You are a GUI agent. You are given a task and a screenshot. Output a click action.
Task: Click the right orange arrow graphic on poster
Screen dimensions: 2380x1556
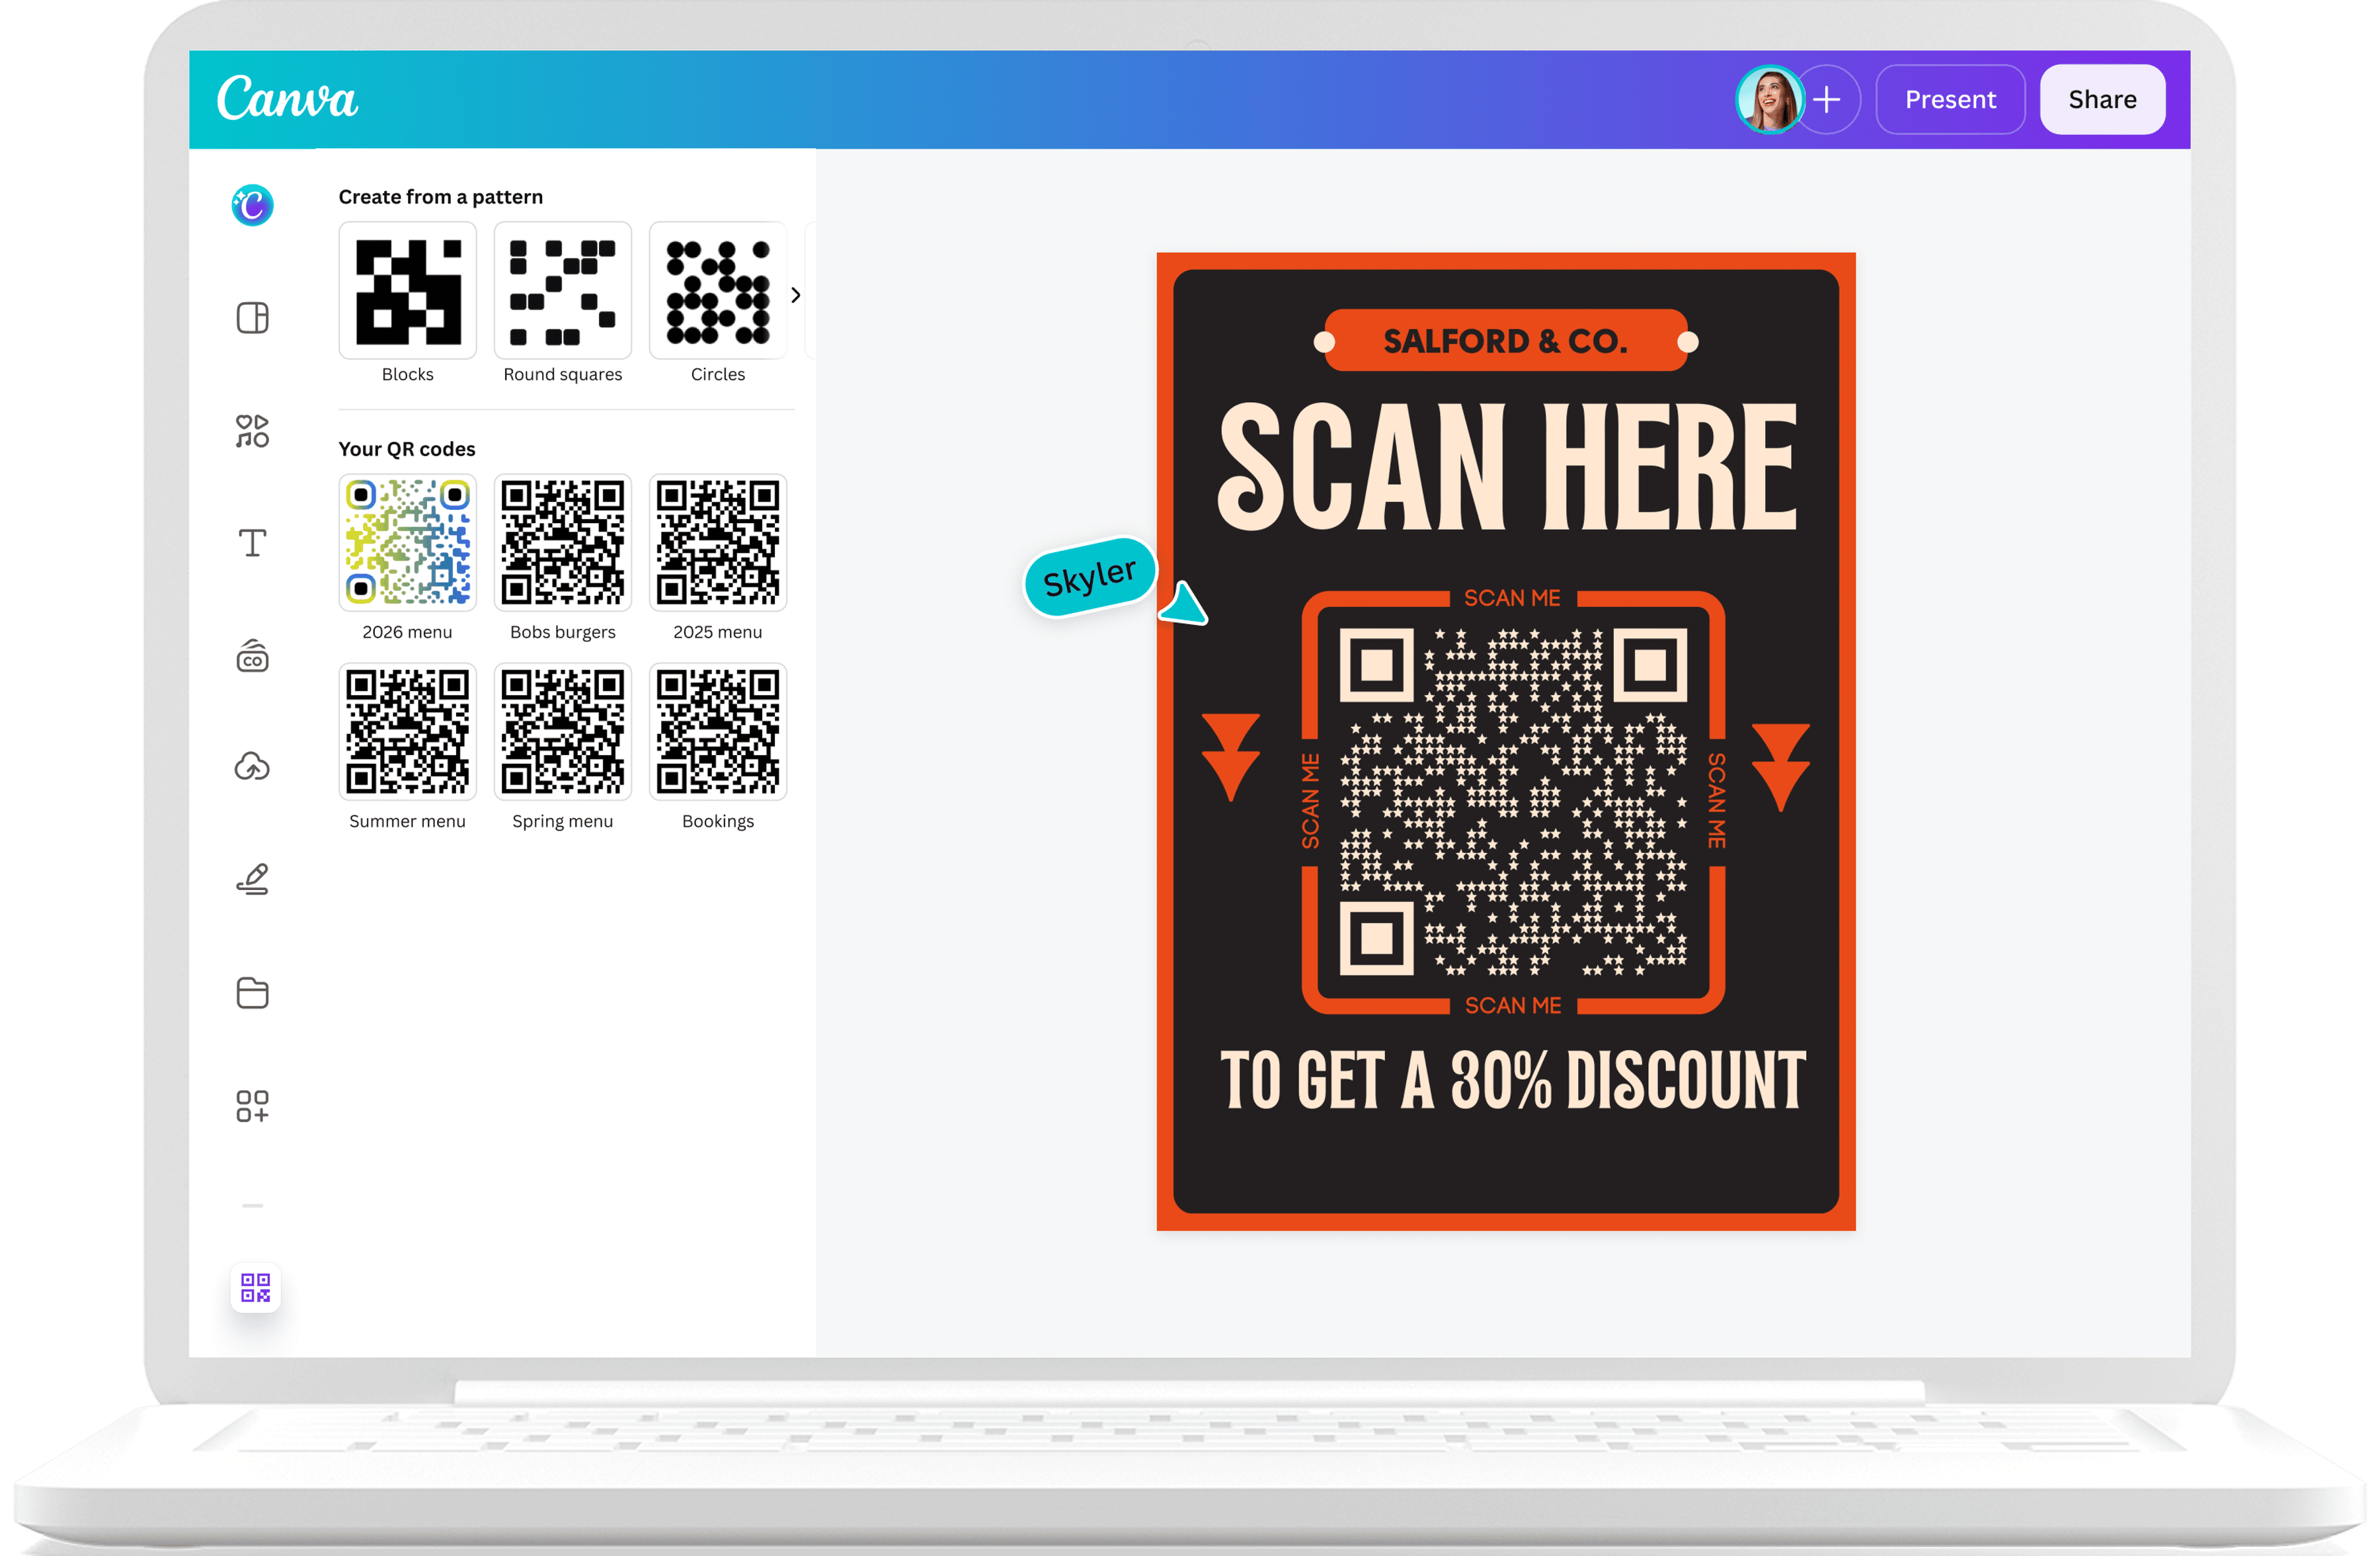(1780, 767)
